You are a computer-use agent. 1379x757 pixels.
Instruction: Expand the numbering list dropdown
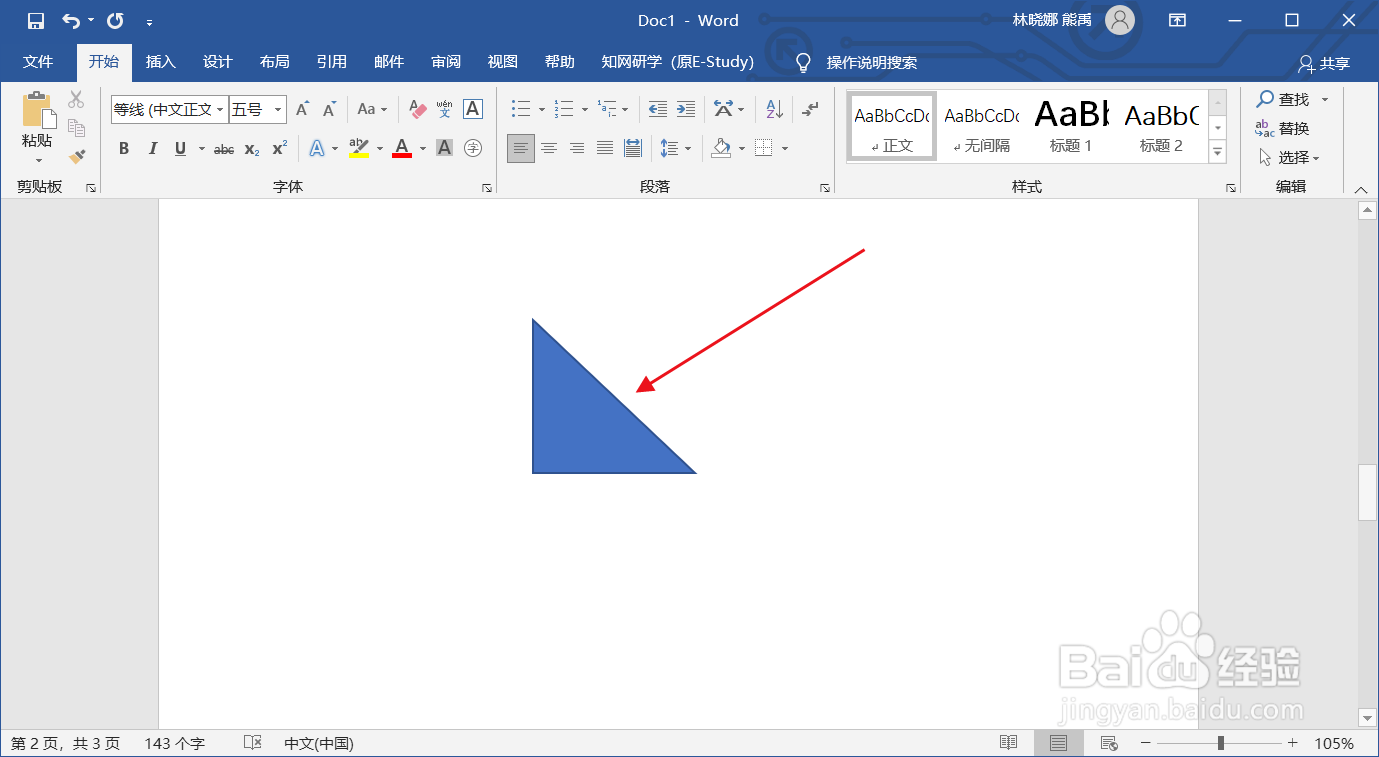(585, 110)
